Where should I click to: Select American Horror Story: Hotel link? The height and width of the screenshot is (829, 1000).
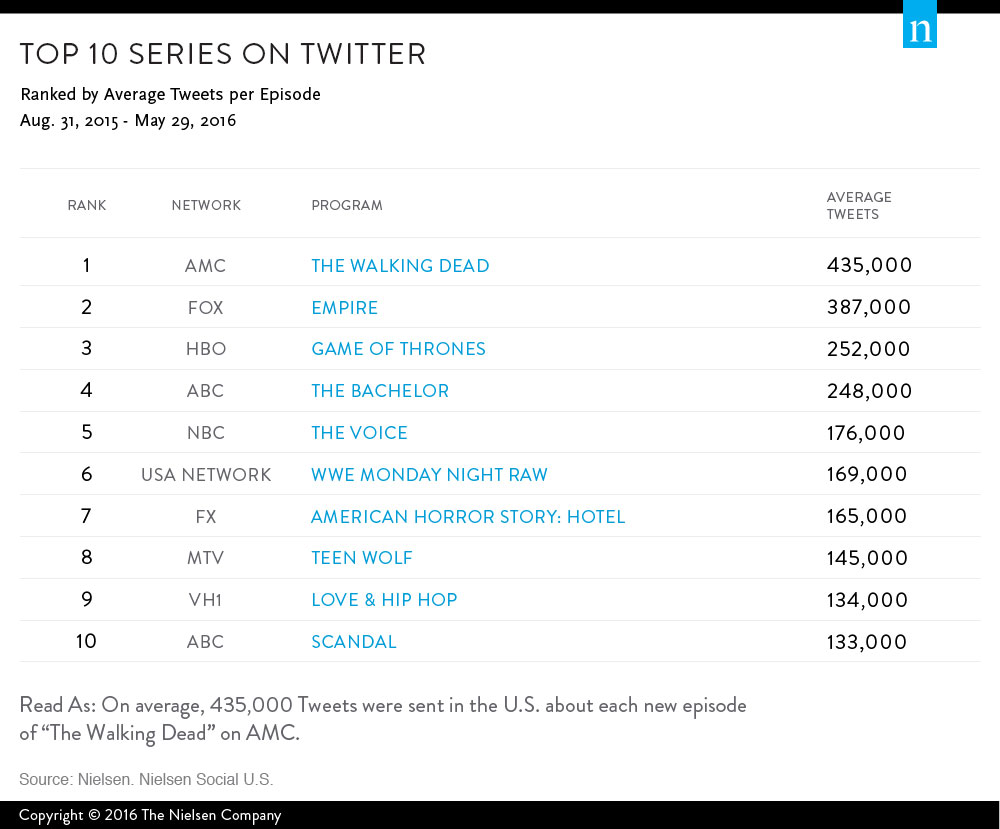pos(467,517)
